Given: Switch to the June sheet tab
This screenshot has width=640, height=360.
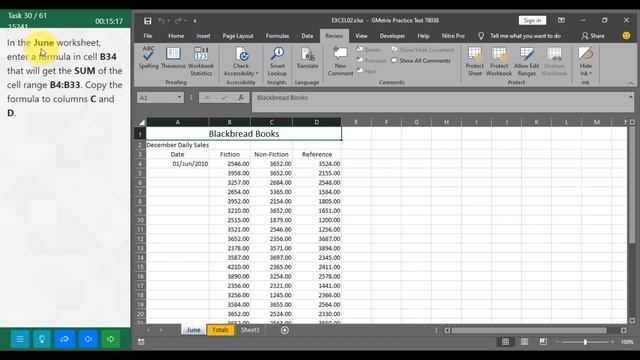Looking at the screenshot, I should click(x=193, y=330).
